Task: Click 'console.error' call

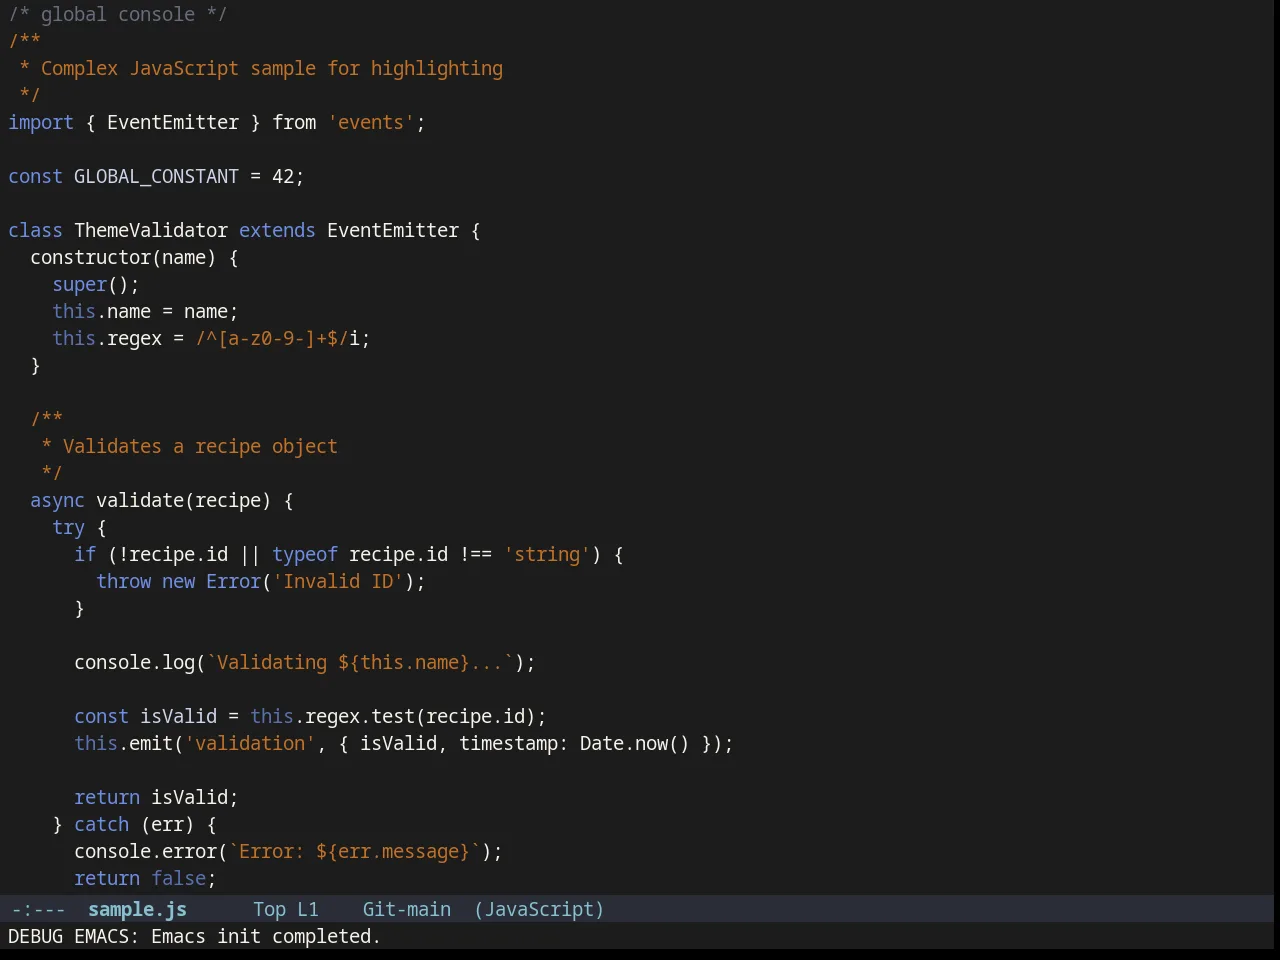Action: [145, 851]
